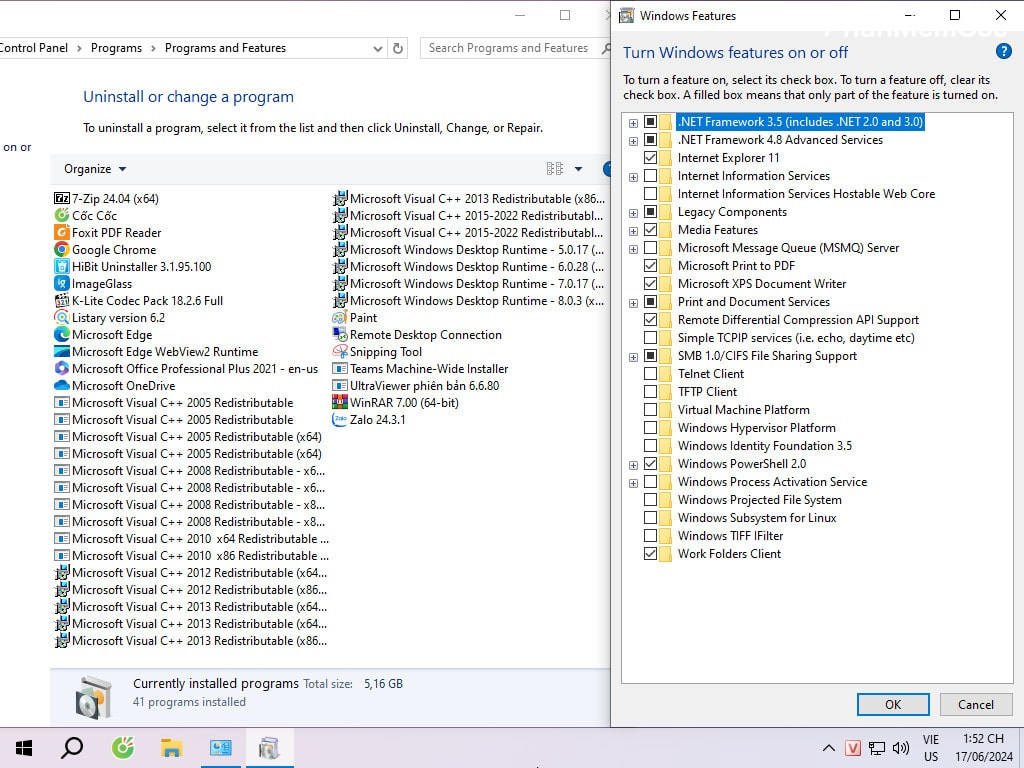Select the Microsoft Edge icon in list

click(62, 335)
